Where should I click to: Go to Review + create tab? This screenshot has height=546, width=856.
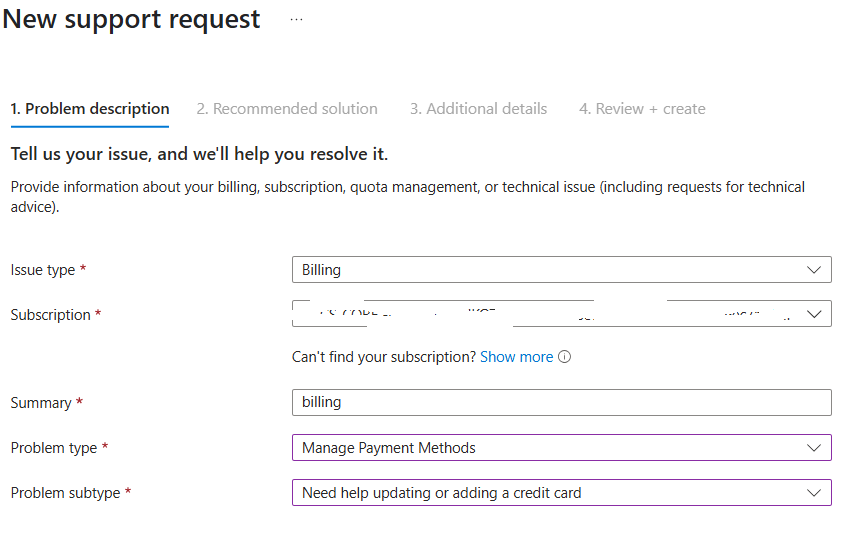[642, 109]
